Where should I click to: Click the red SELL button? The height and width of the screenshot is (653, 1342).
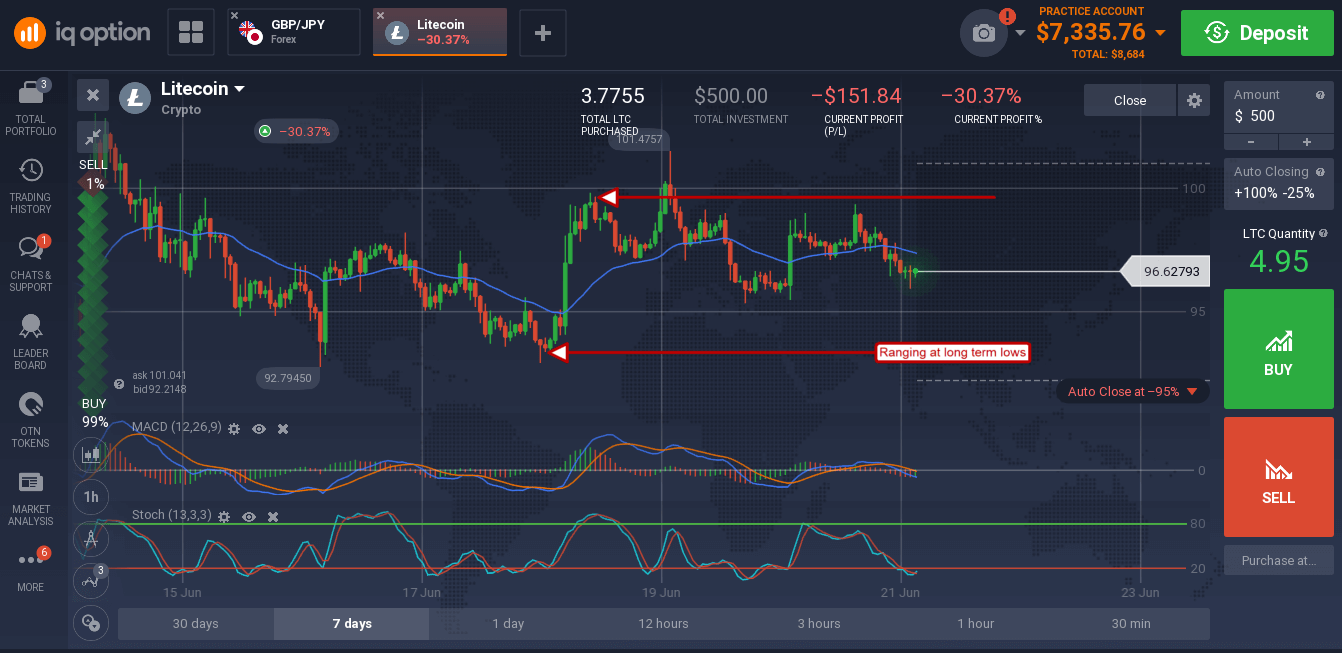1279,476
